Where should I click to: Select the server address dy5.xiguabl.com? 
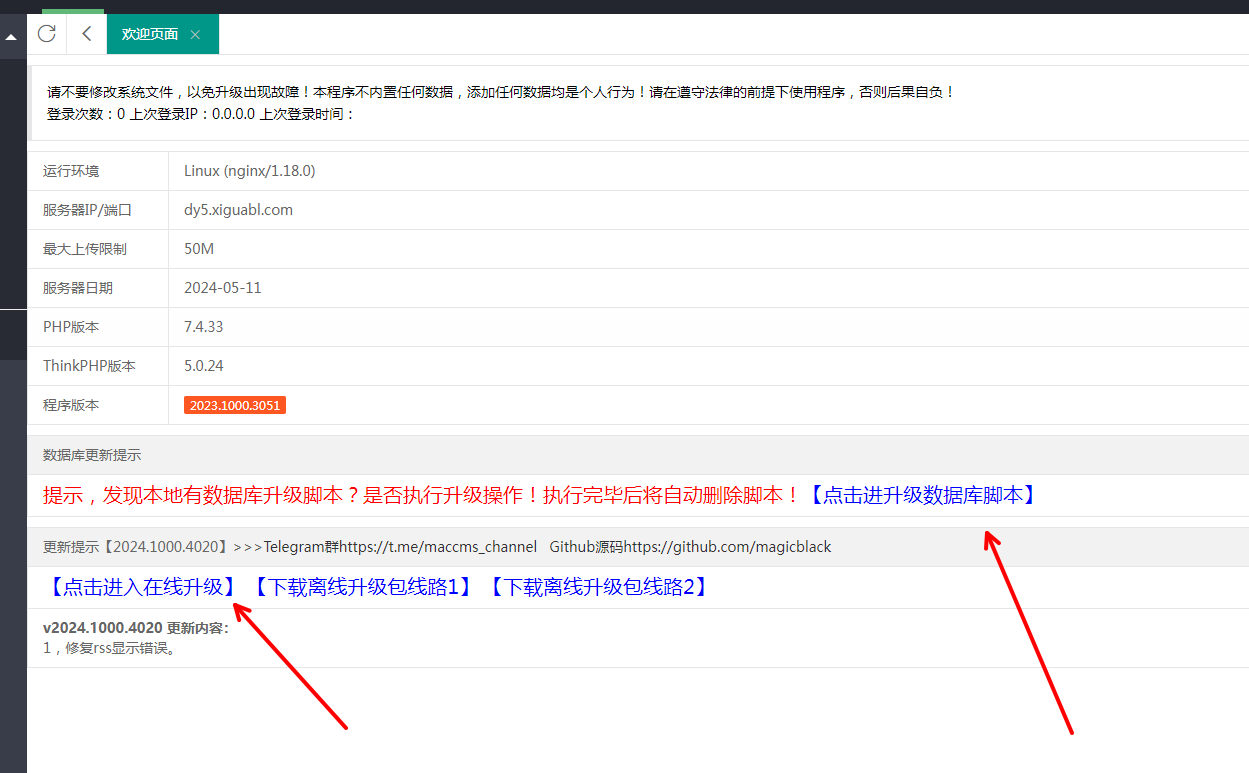(x=238, y=210)
